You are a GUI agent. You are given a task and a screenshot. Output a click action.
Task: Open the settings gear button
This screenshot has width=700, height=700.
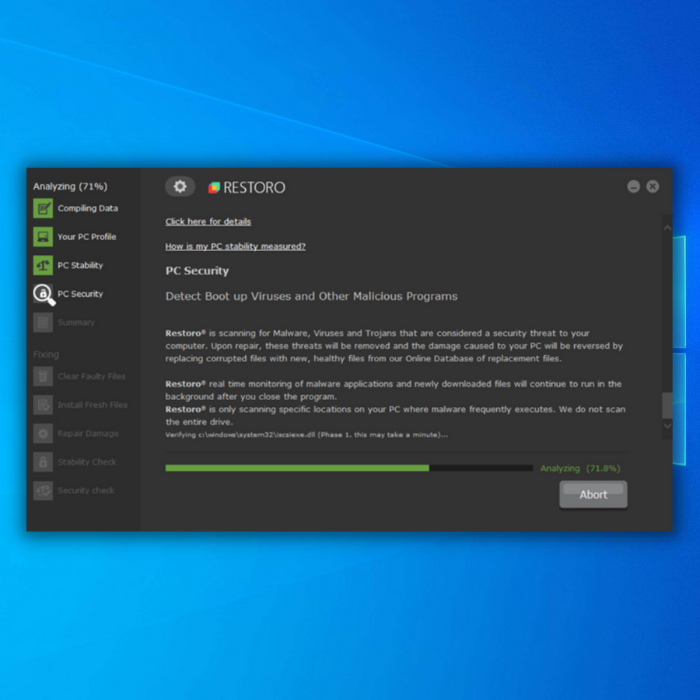[x=180, y=186]
